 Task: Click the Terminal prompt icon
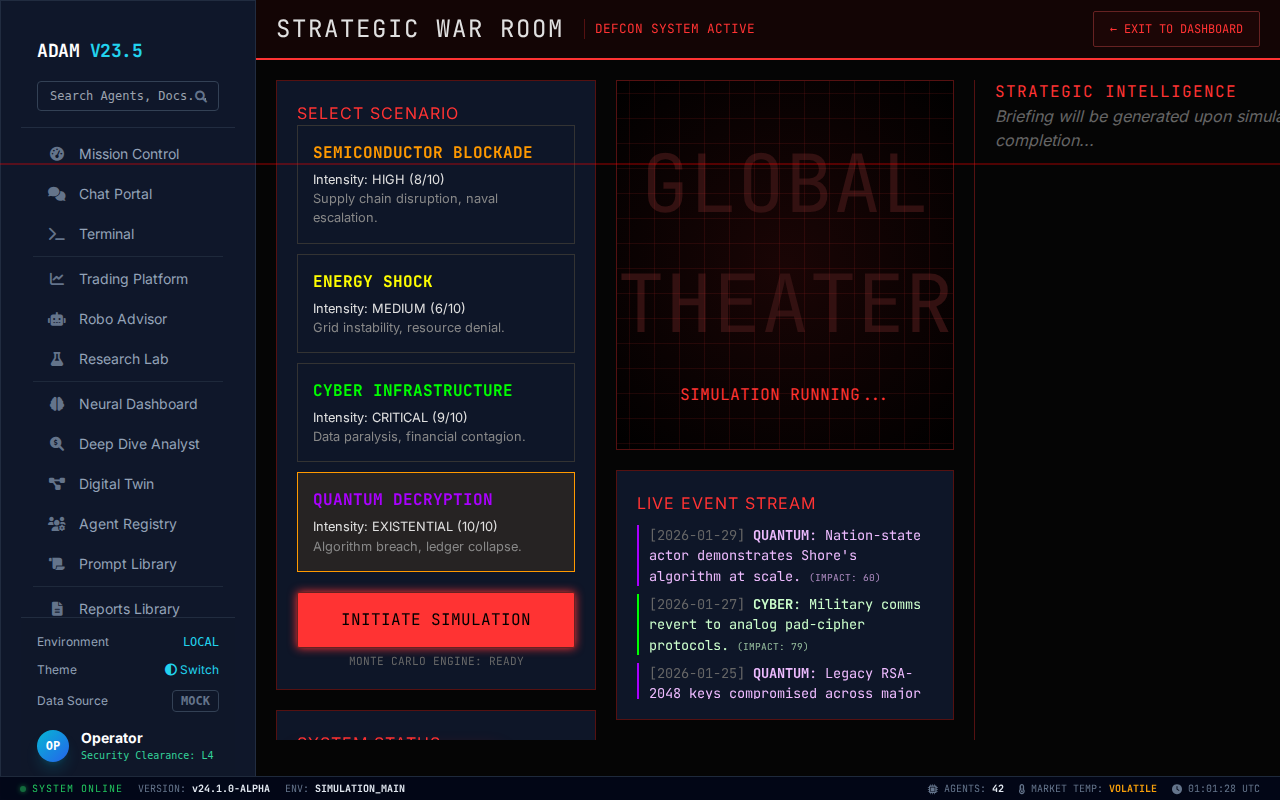57,234
